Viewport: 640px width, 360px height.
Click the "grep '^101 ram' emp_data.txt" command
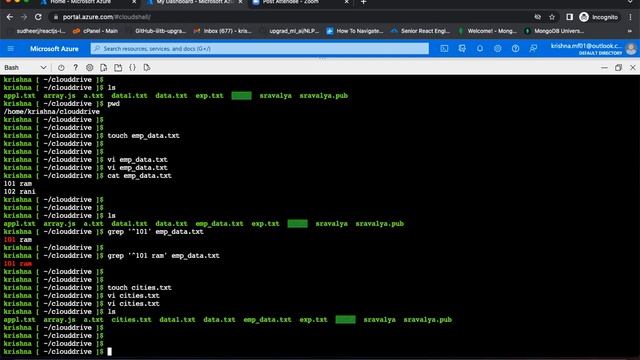[x=163, y=256]
